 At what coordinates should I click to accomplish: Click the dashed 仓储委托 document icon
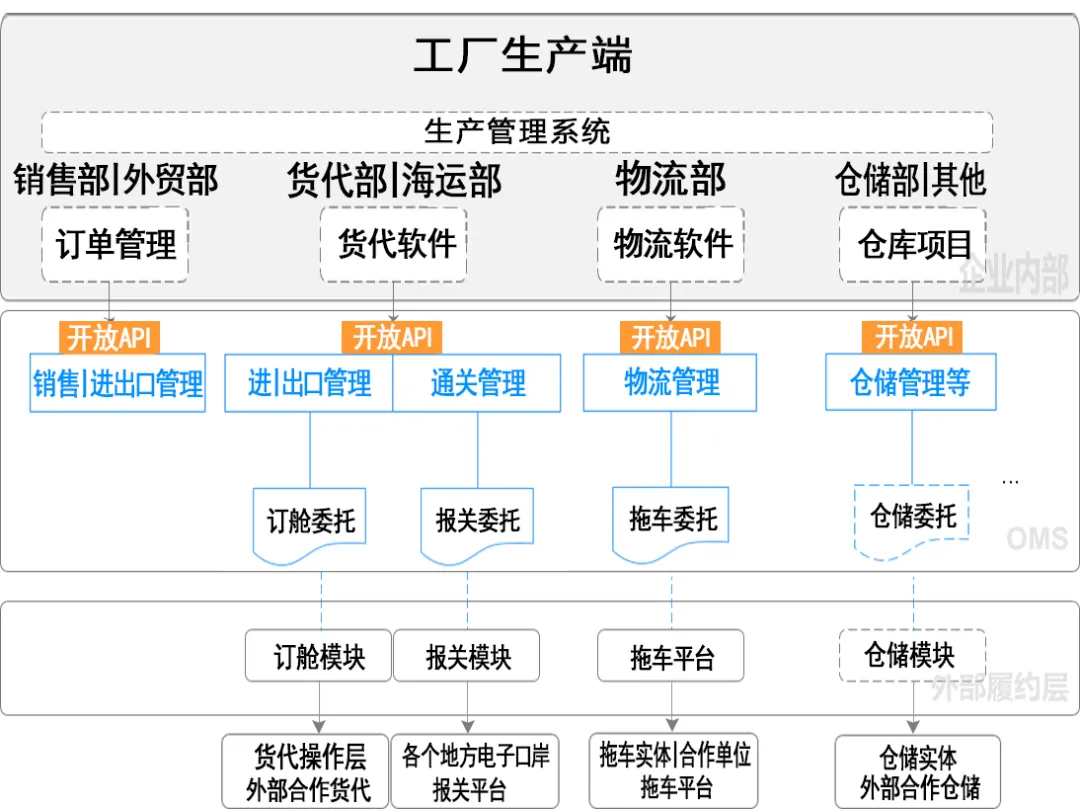click(911, 517)
